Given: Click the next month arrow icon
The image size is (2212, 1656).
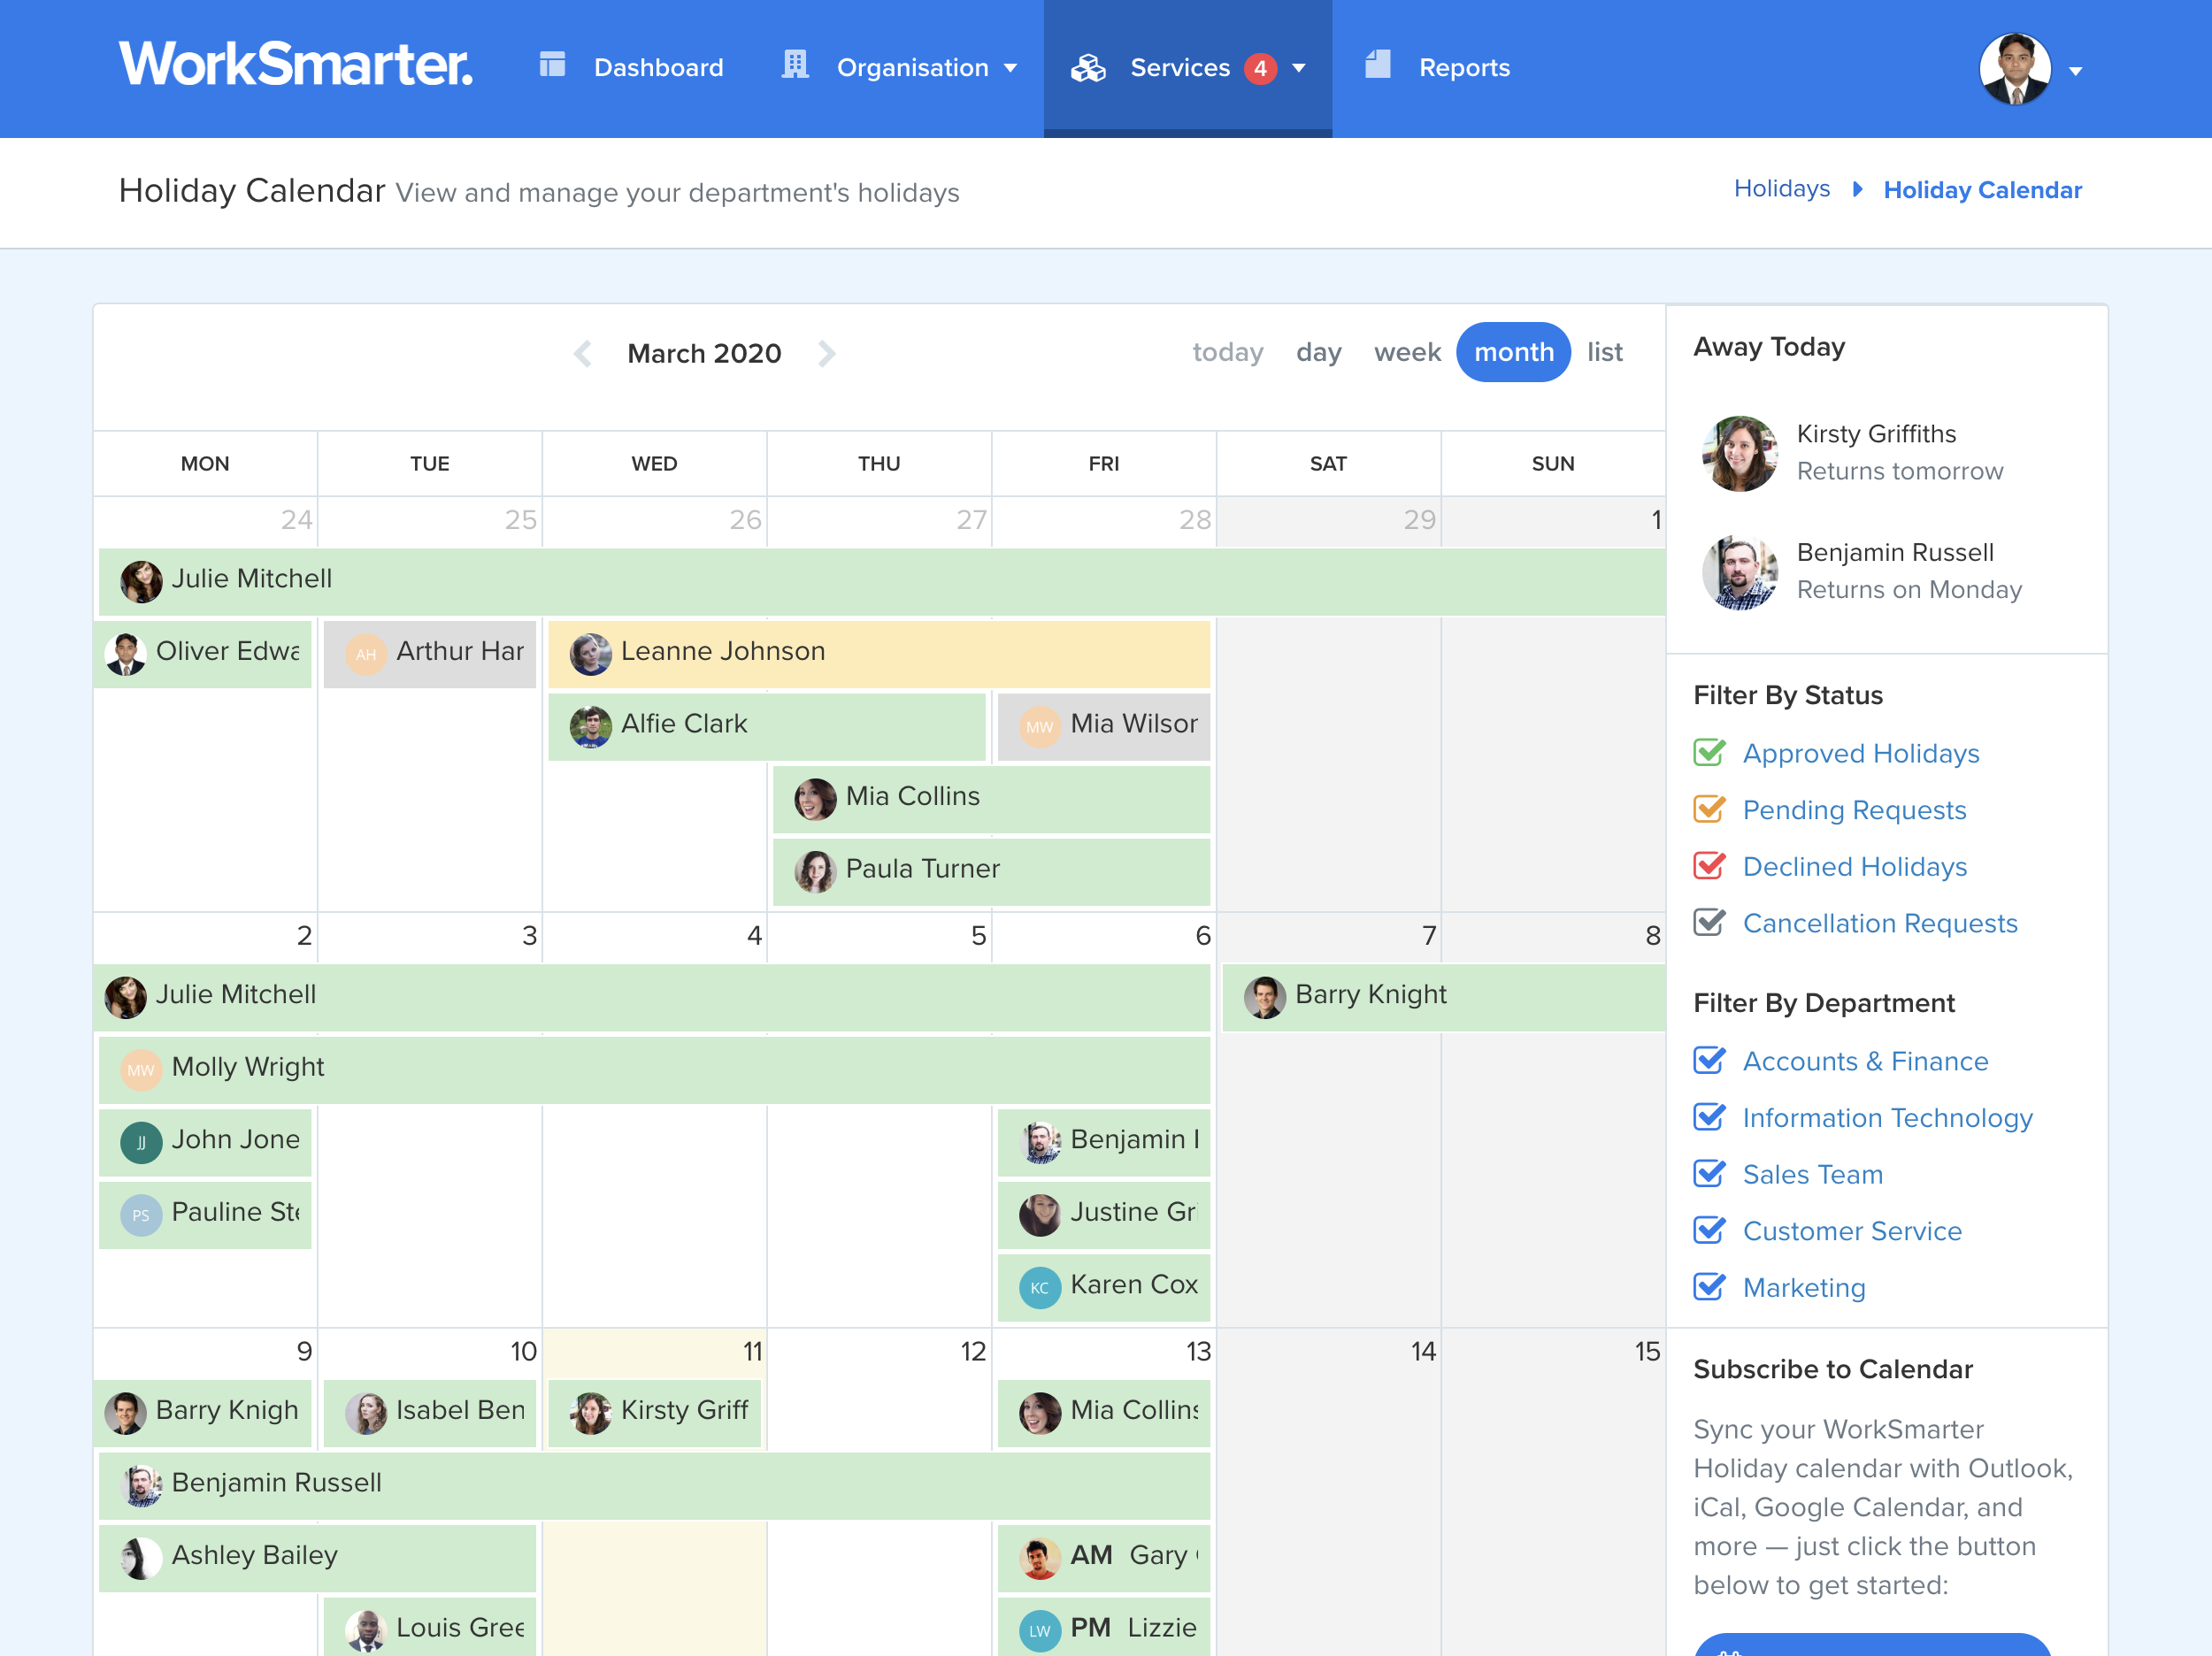Looking at the screenshot, I should tap(830, 353).
